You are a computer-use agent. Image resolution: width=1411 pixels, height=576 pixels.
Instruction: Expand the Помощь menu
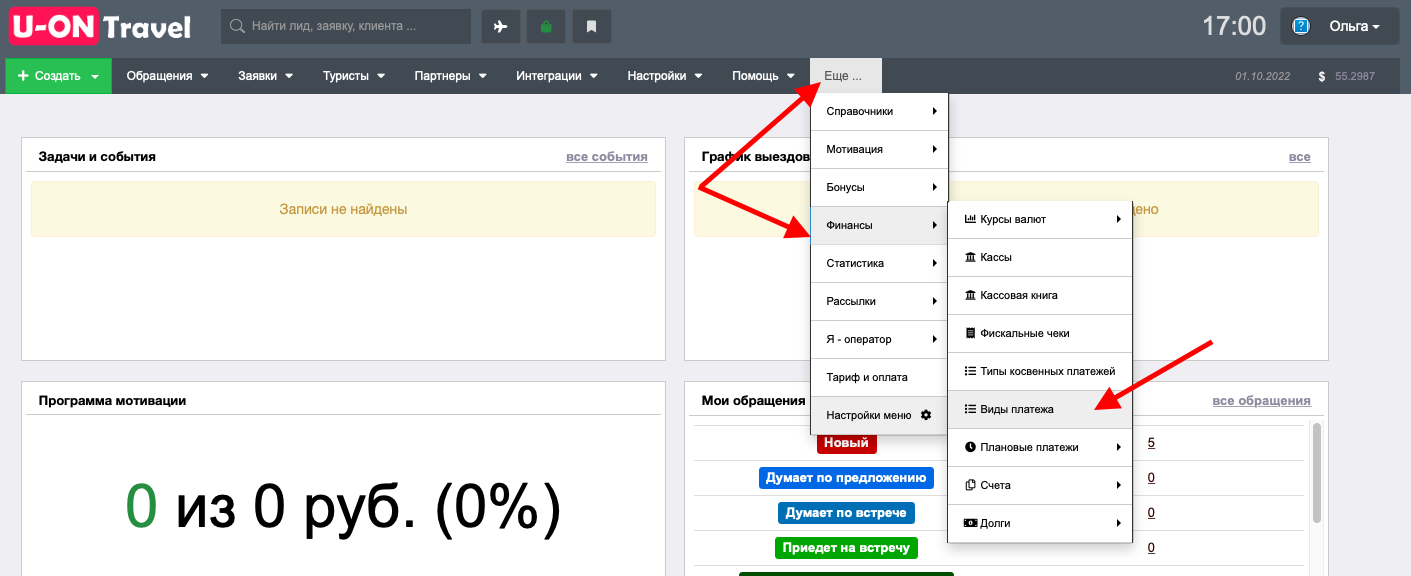click(763, 76)
